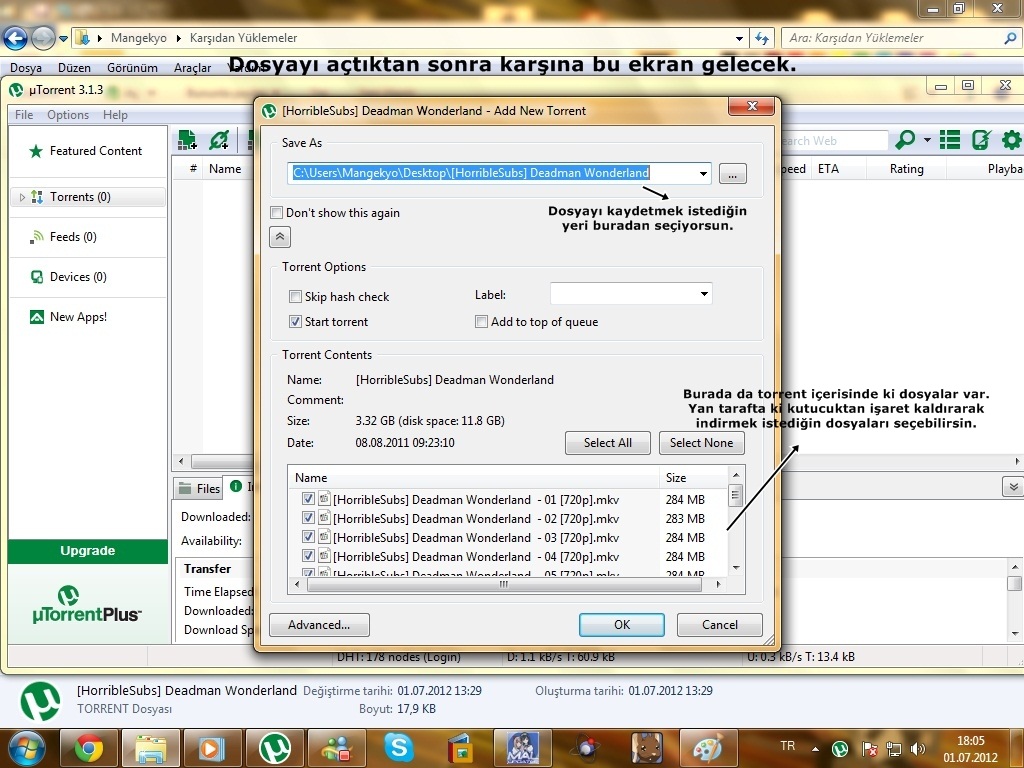This screenshot has width=1024, height=768.
Task: Click Cancel in Add New Torrent dialog
Action: [x=720, y=625]
